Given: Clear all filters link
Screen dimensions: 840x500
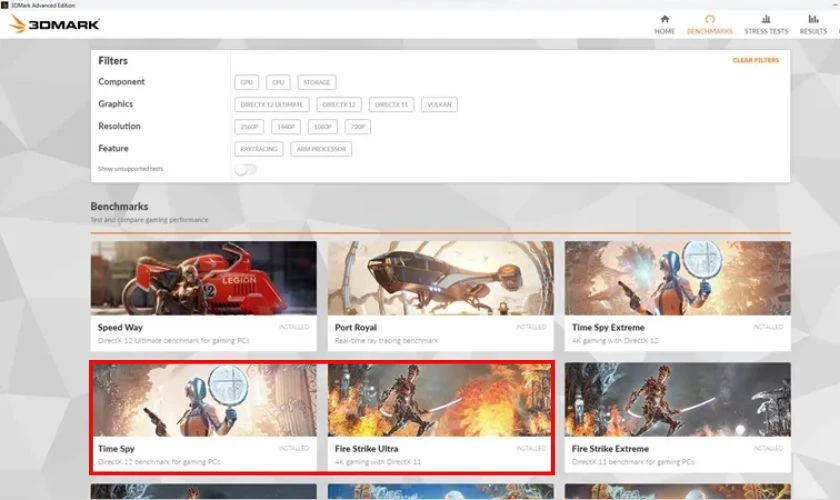Looking at the screenshot, I should tap(755, 60).
